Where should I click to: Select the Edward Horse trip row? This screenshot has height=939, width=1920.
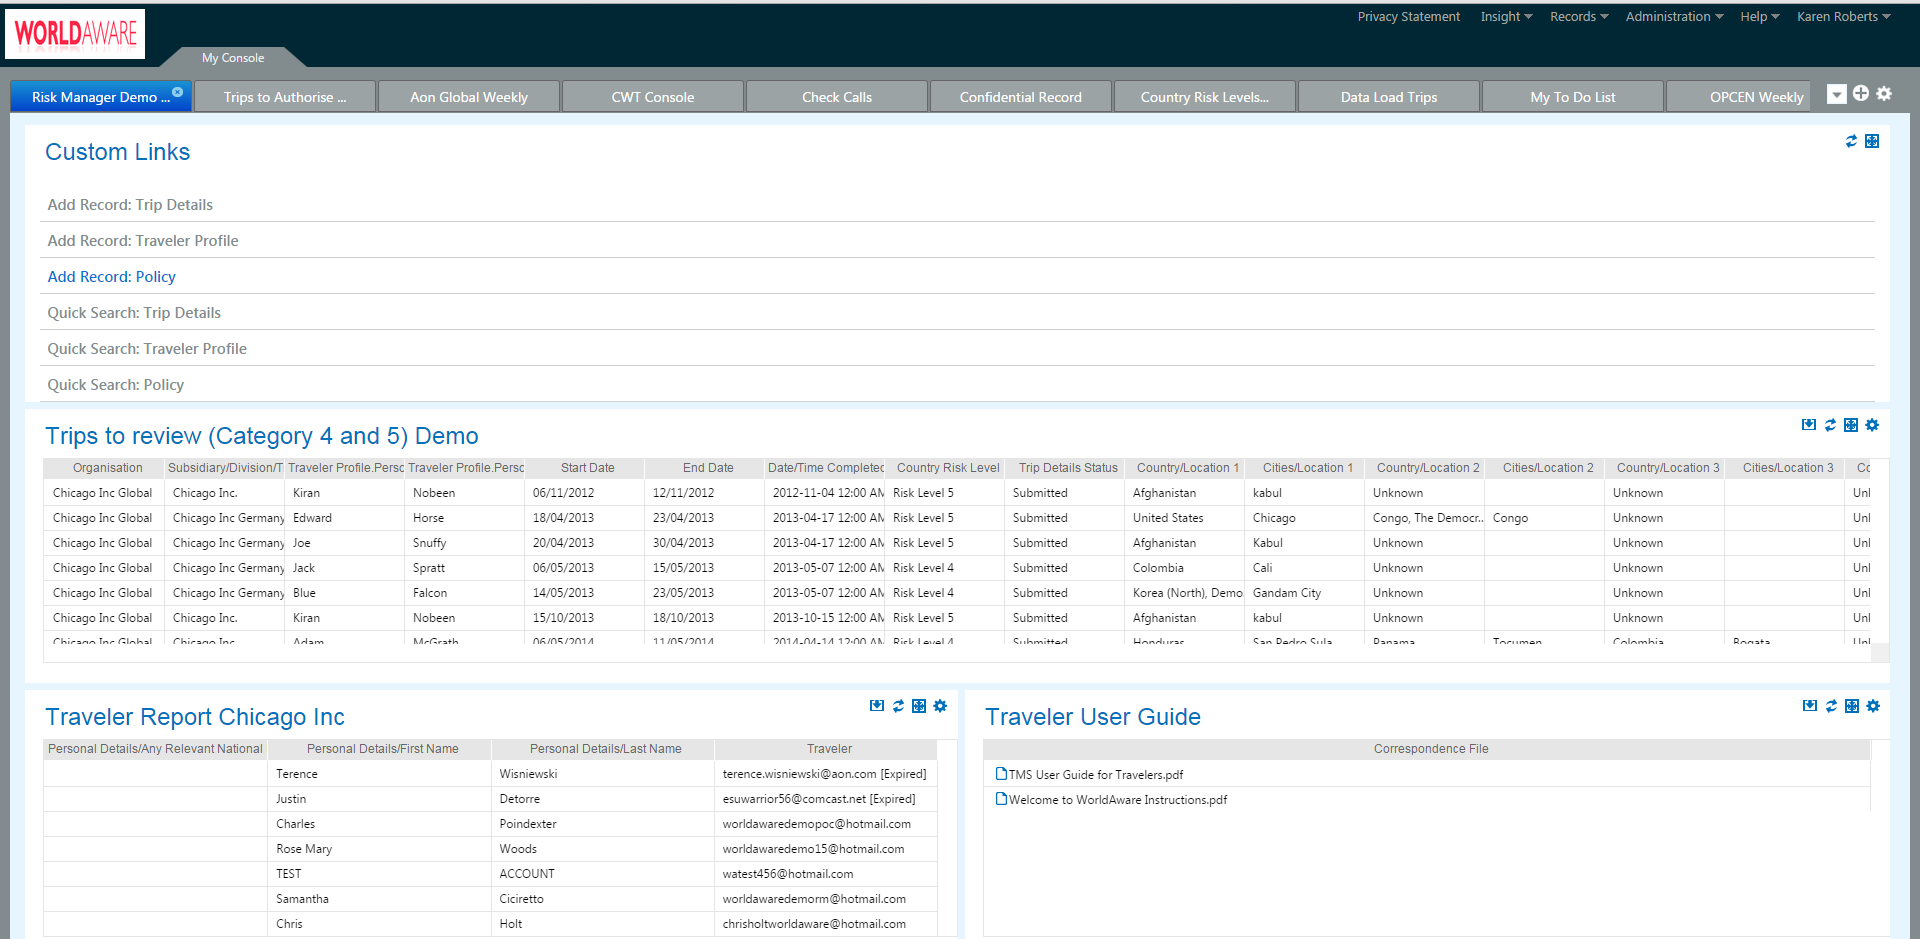pyautogui.click(x=957, y=518)
